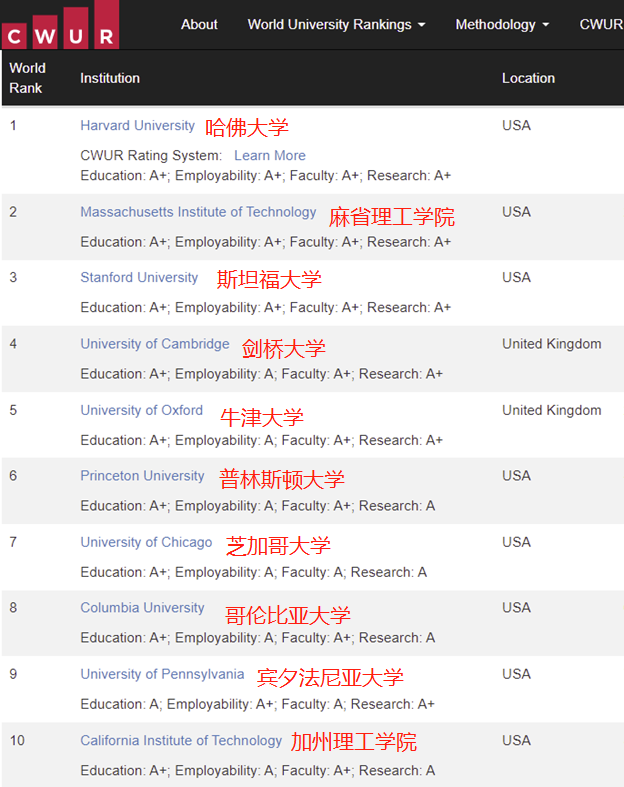This screenshot has width=624, height=787.
Task: Select the ratings line under University of Oxford
Action: click(x=262, y=440)
